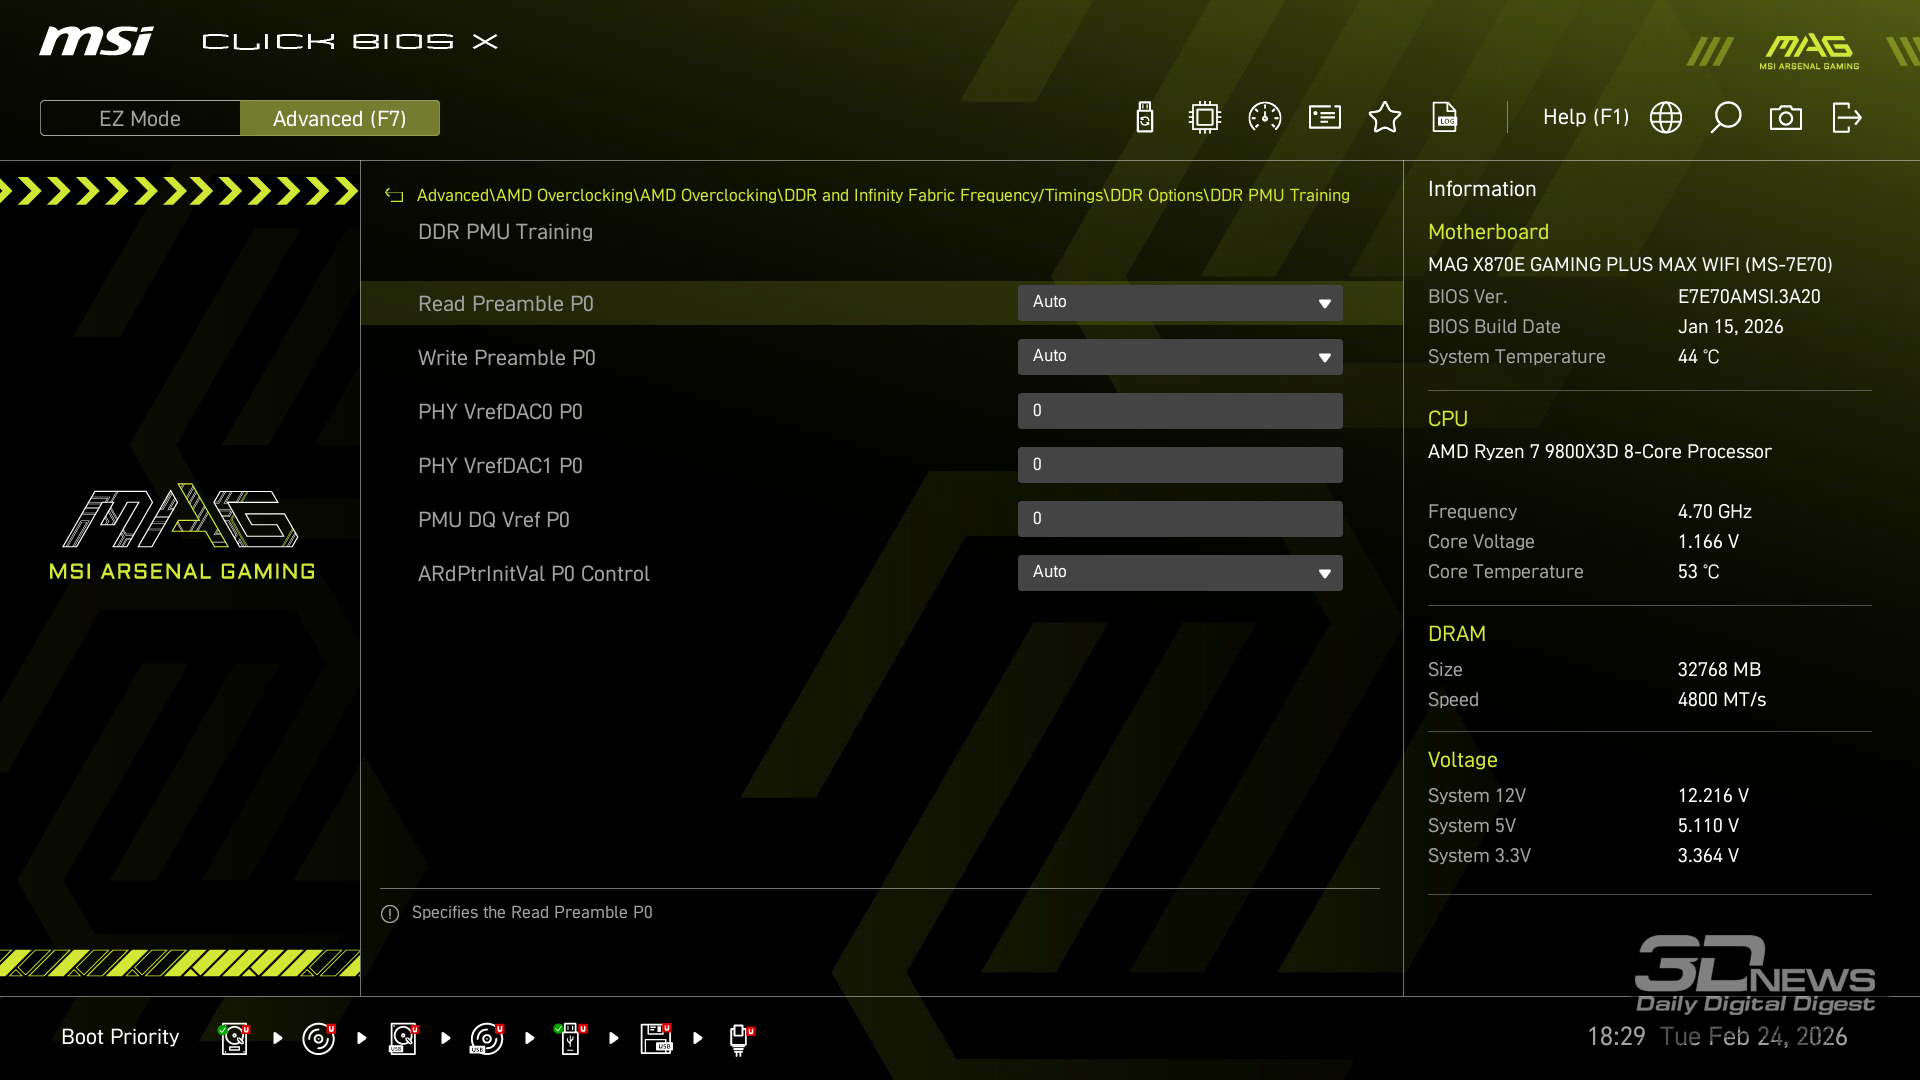Viewport: 1920px width, 1080px height.
Task: Click the PHY VrefDAC0 P0 value field
Action: click(x=1180, y=411)
